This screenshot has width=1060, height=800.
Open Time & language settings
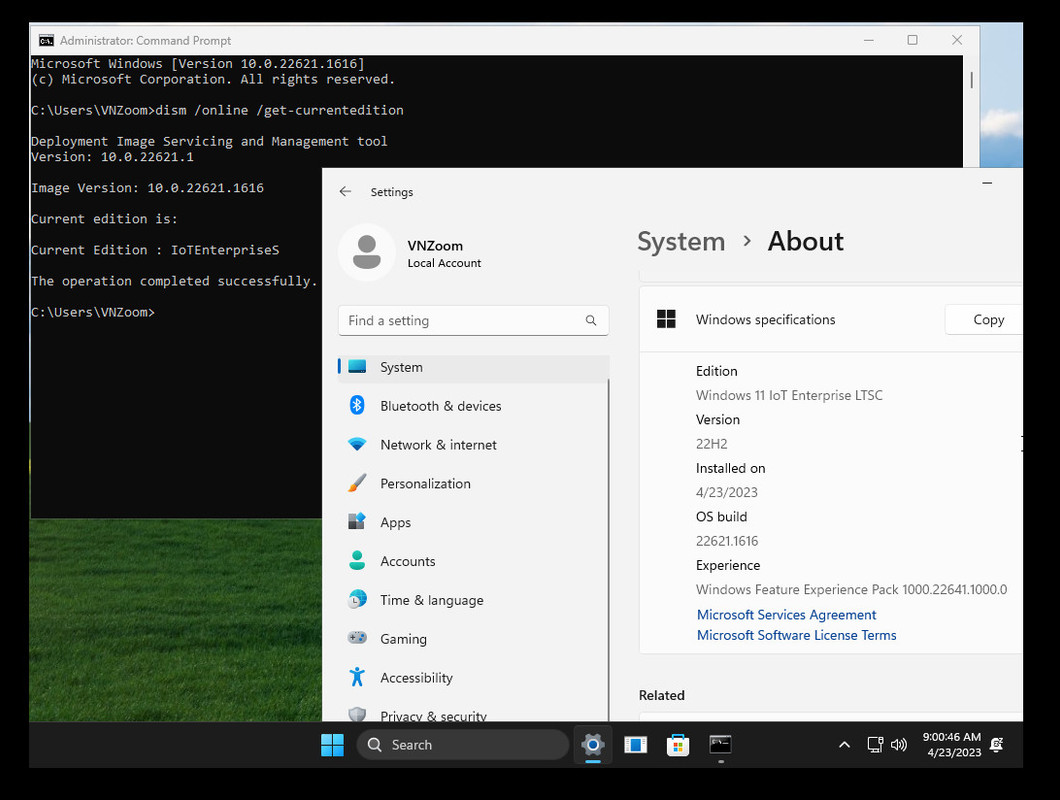473,601
